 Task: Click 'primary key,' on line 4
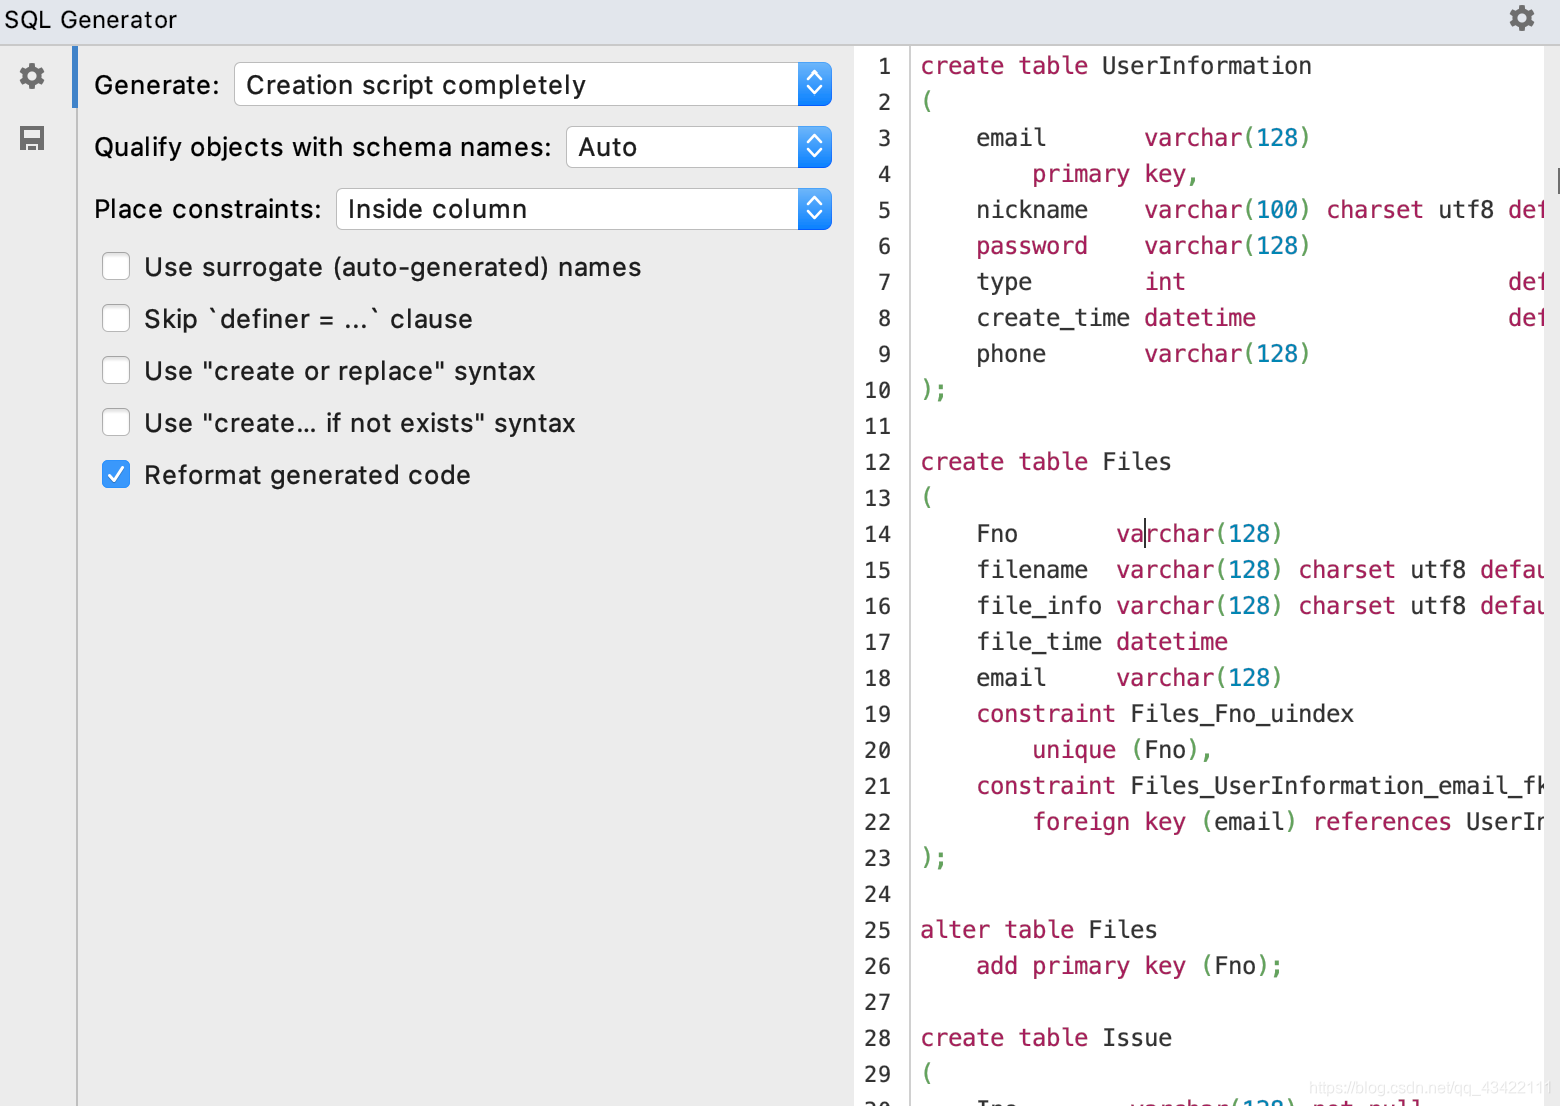(1115, 174)
